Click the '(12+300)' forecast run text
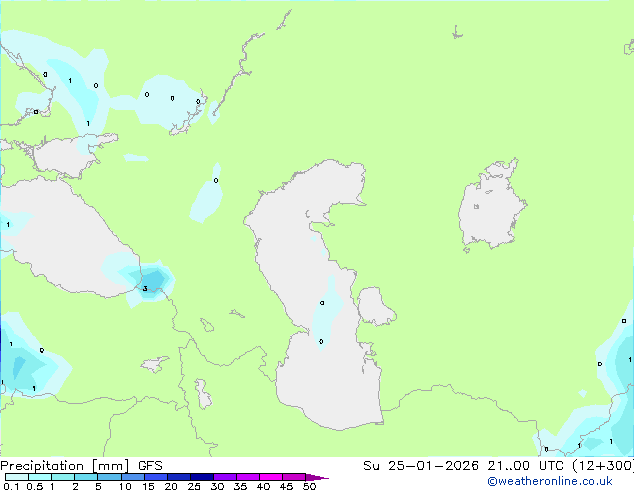This screenshot has height=490, width=634. [603, 466]
